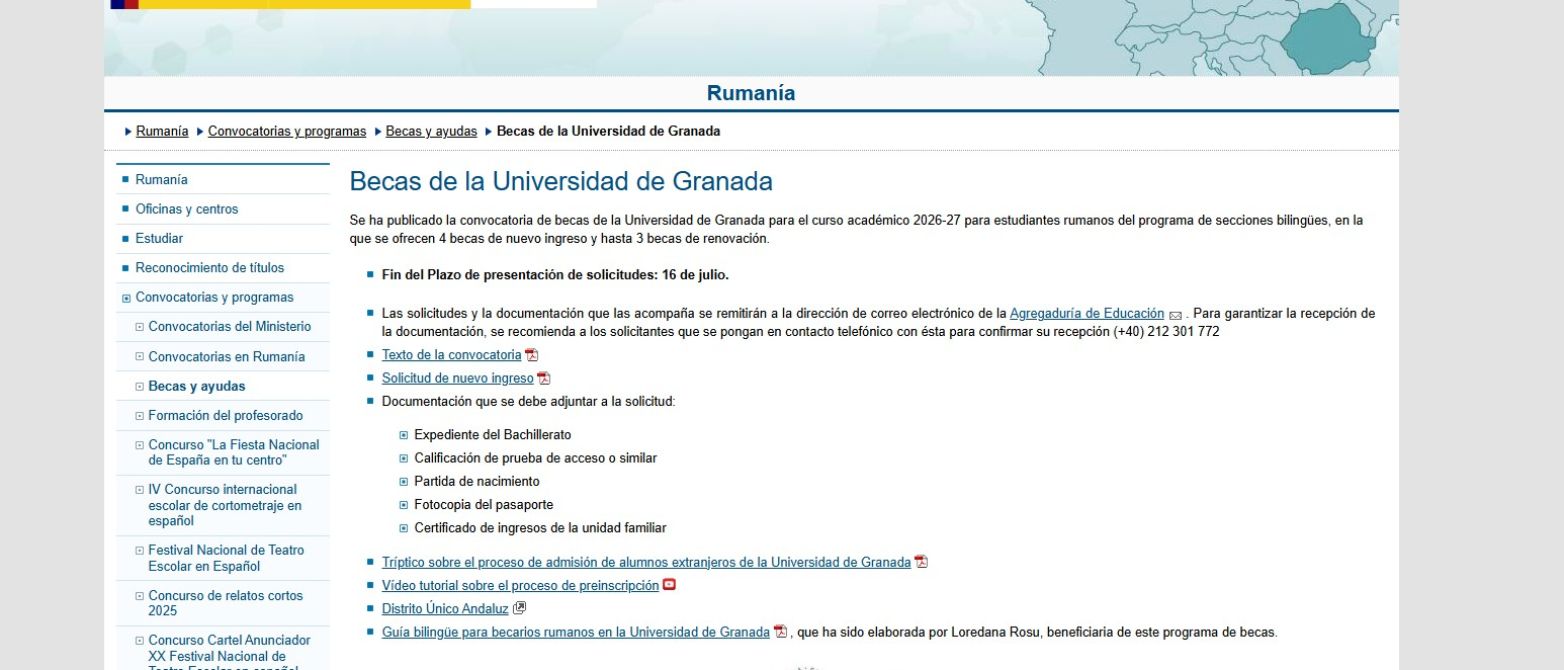Screen dimensions: 1564x670
Task: Open Becas y ayudas sidebar entry
Action: (197, 386)
